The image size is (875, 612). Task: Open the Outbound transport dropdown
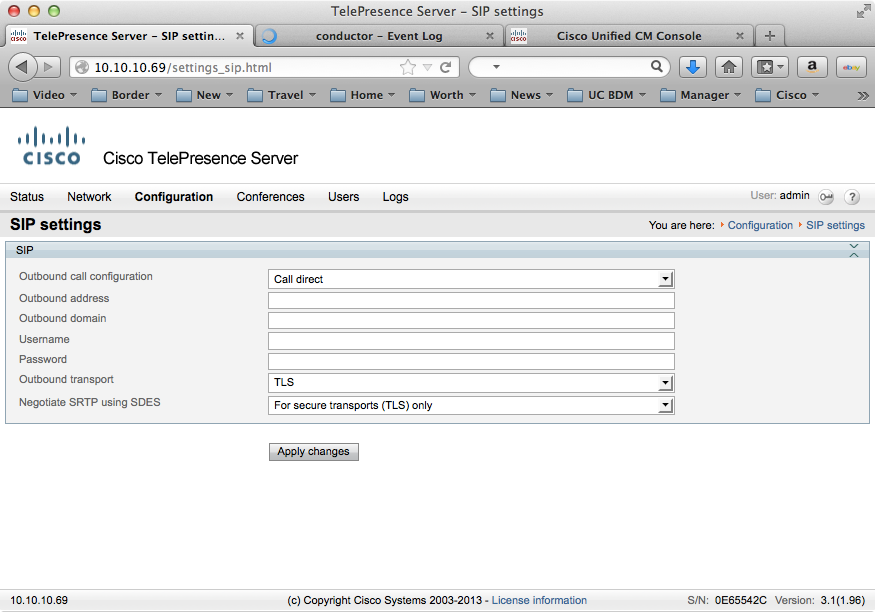click(471, 382)
